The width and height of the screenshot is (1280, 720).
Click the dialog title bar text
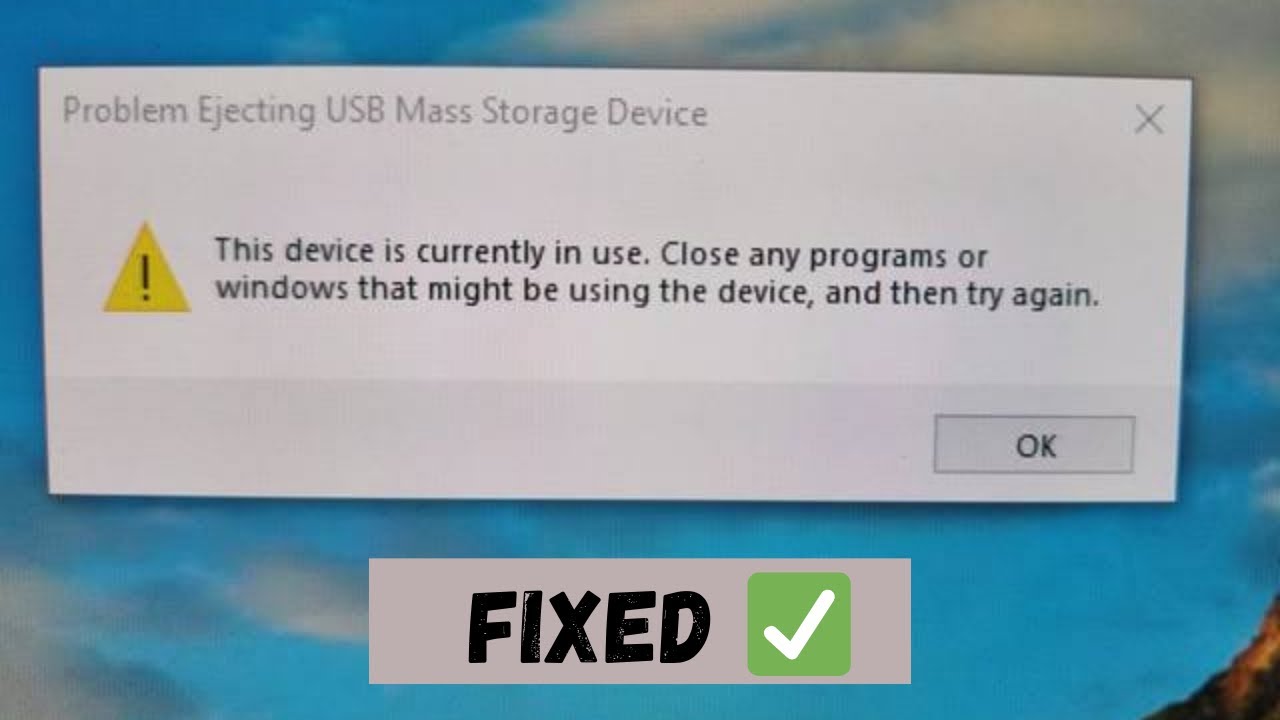385,112
